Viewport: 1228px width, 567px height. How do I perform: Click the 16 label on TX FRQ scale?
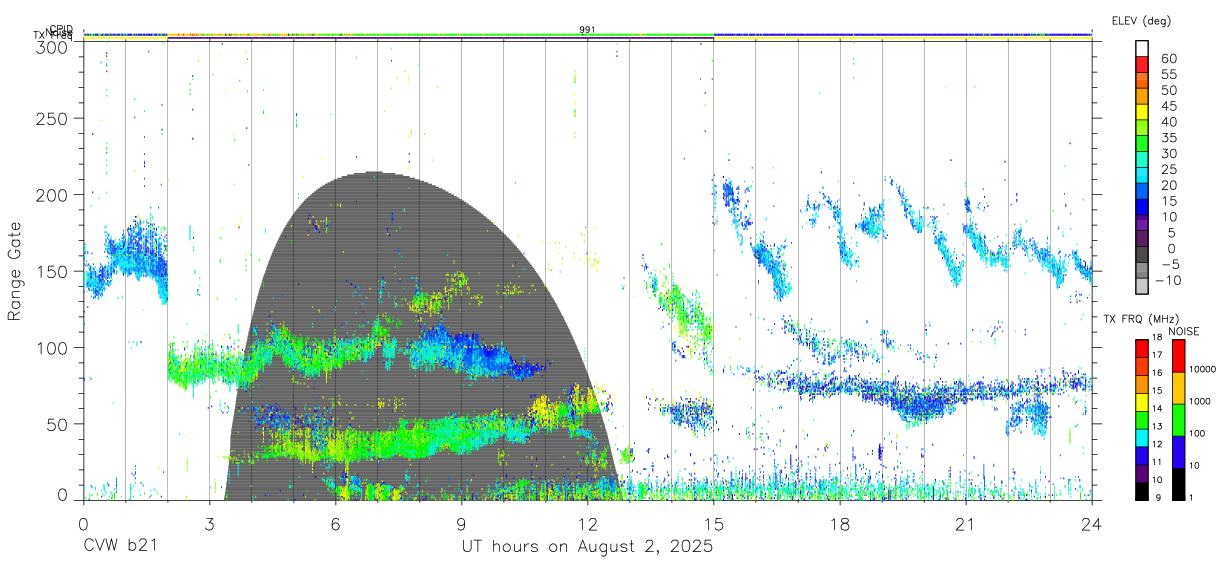[1158, 372]
